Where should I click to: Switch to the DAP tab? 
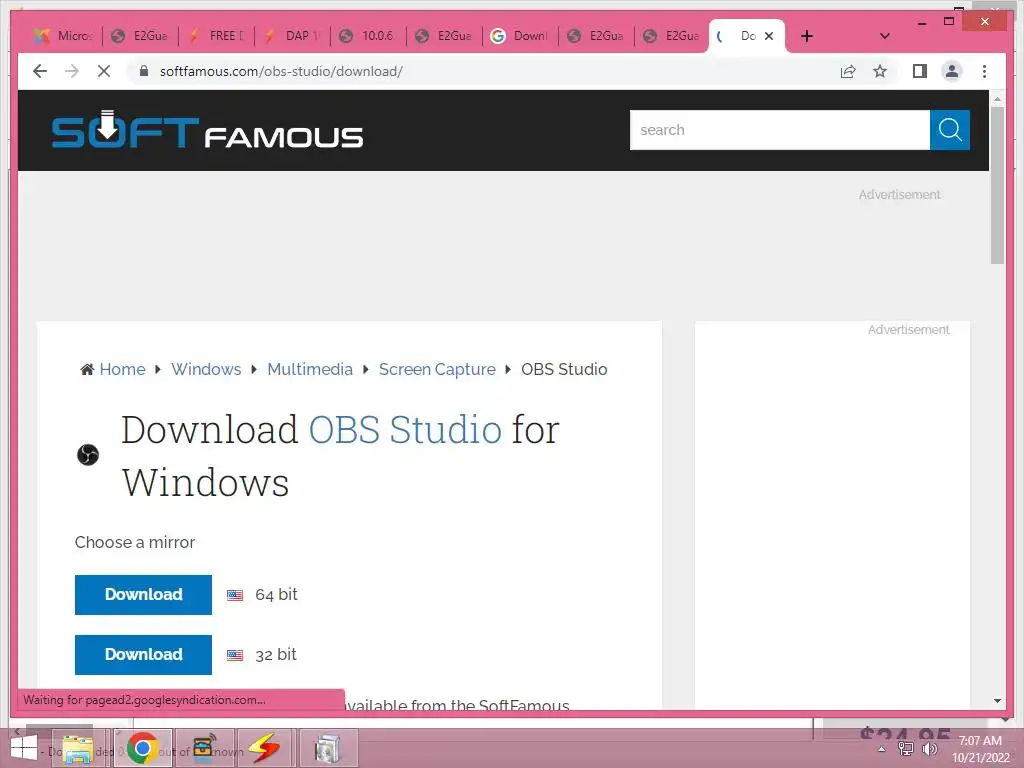pyautogui.click(x=293, y=36)
